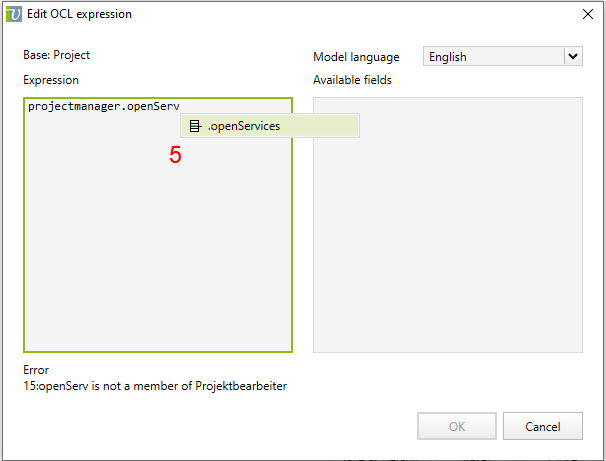This screenshot has height=461, width=606.
Task: Click the list icon beside .openServices
Action: coord(195,126)
